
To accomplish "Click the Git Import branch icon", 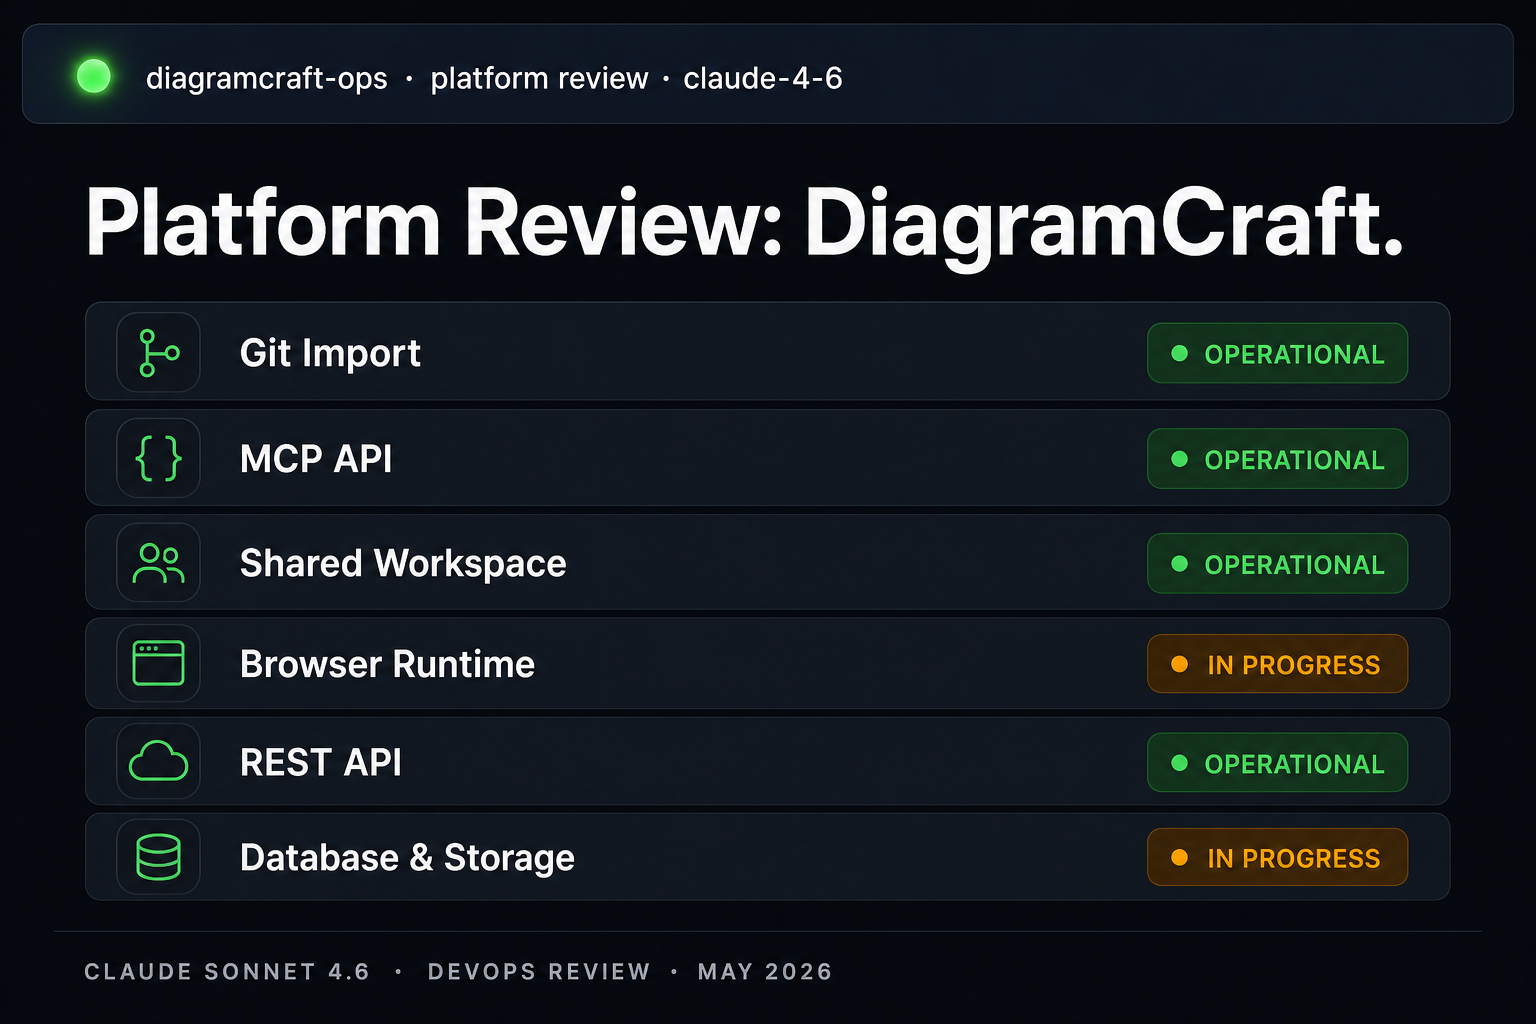I will [158, 352].
